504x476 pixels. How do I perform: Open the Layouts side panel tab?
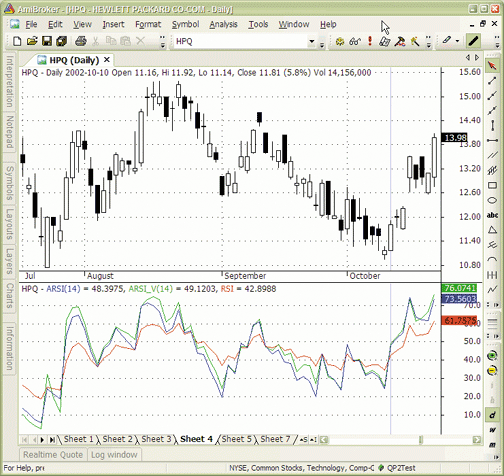[9, 224]
